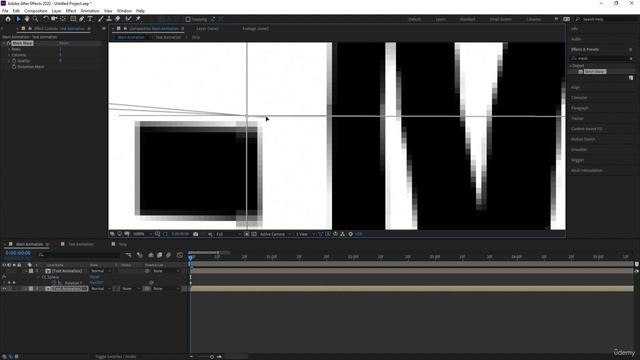Select the Roto Brush tool
The image size is (640, 360).
(129, 19)
